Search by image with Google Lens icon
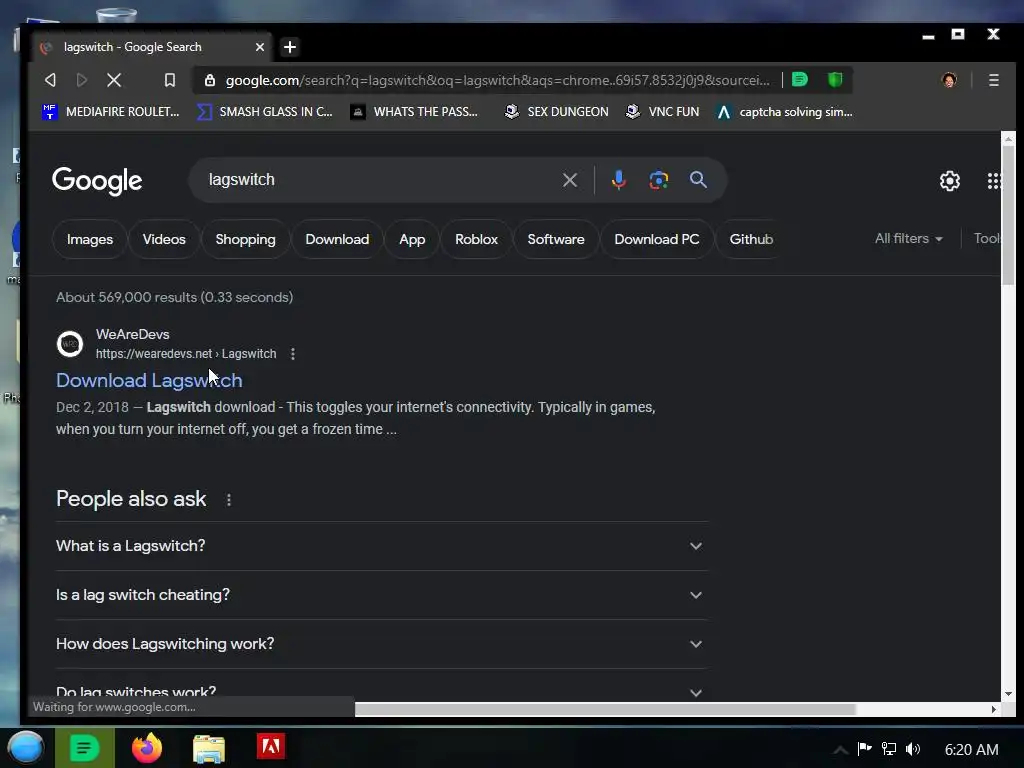The image size is (1024, 768). coord(658,180)
